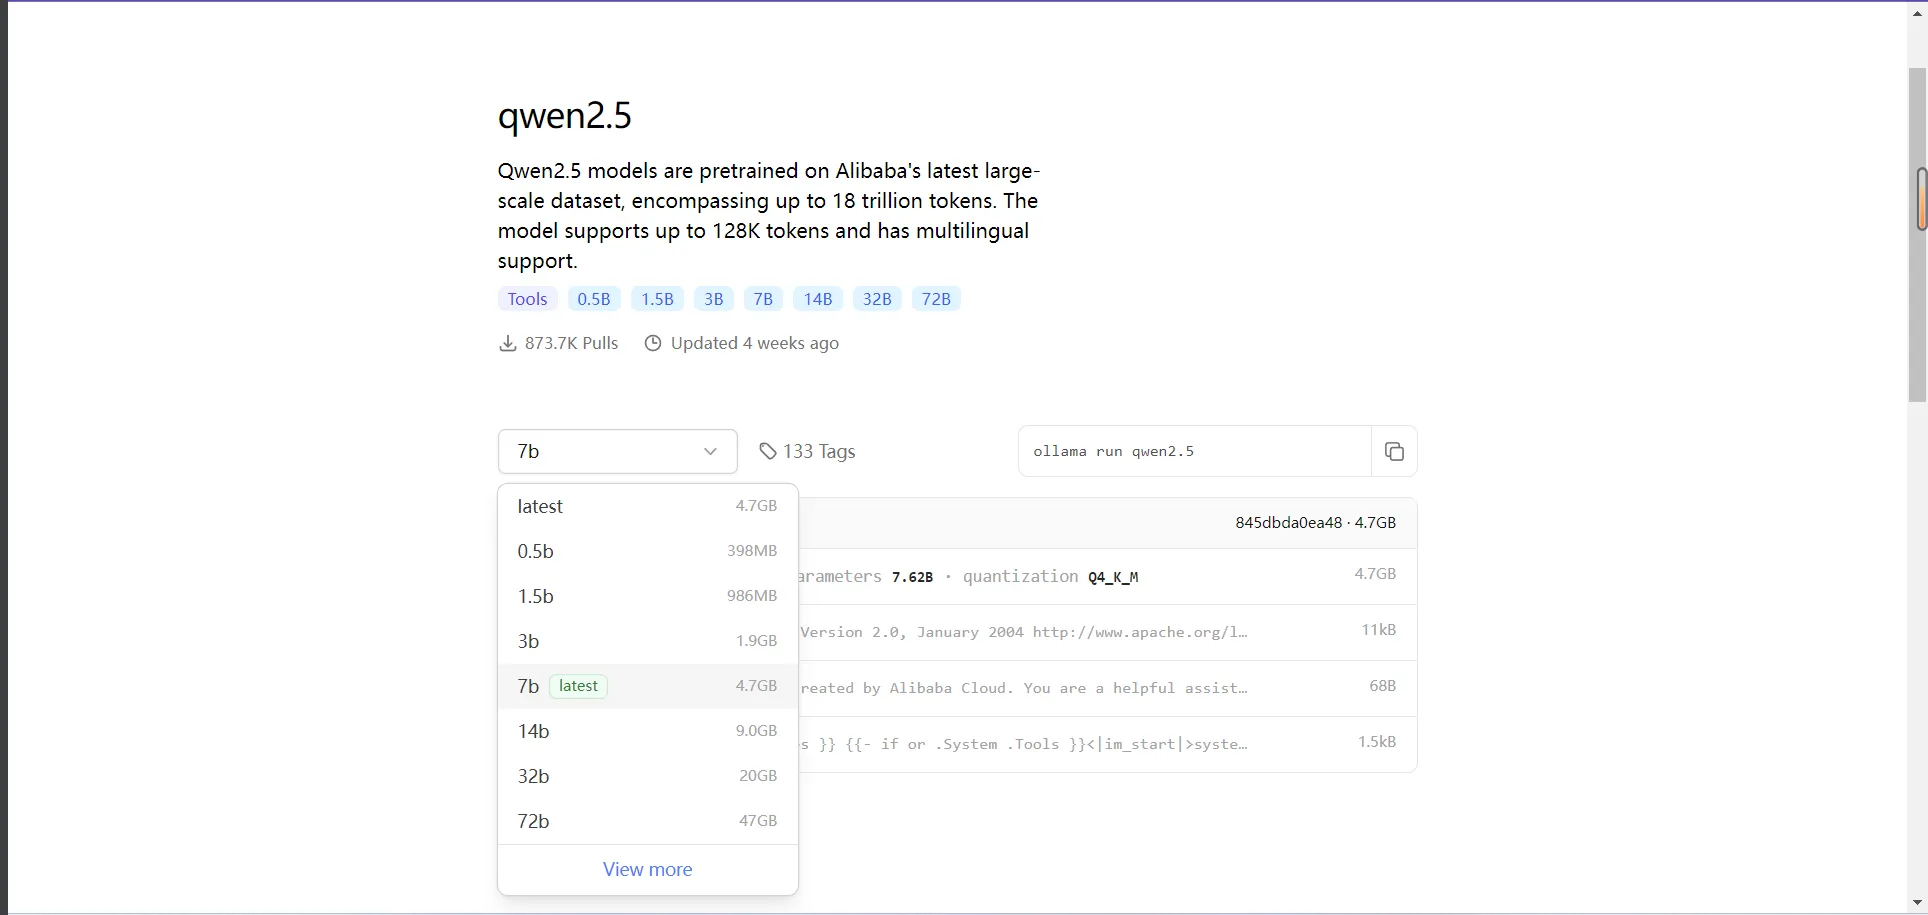Choose the 0.5b model from list

pyautogui.click(x=647, y=552)
